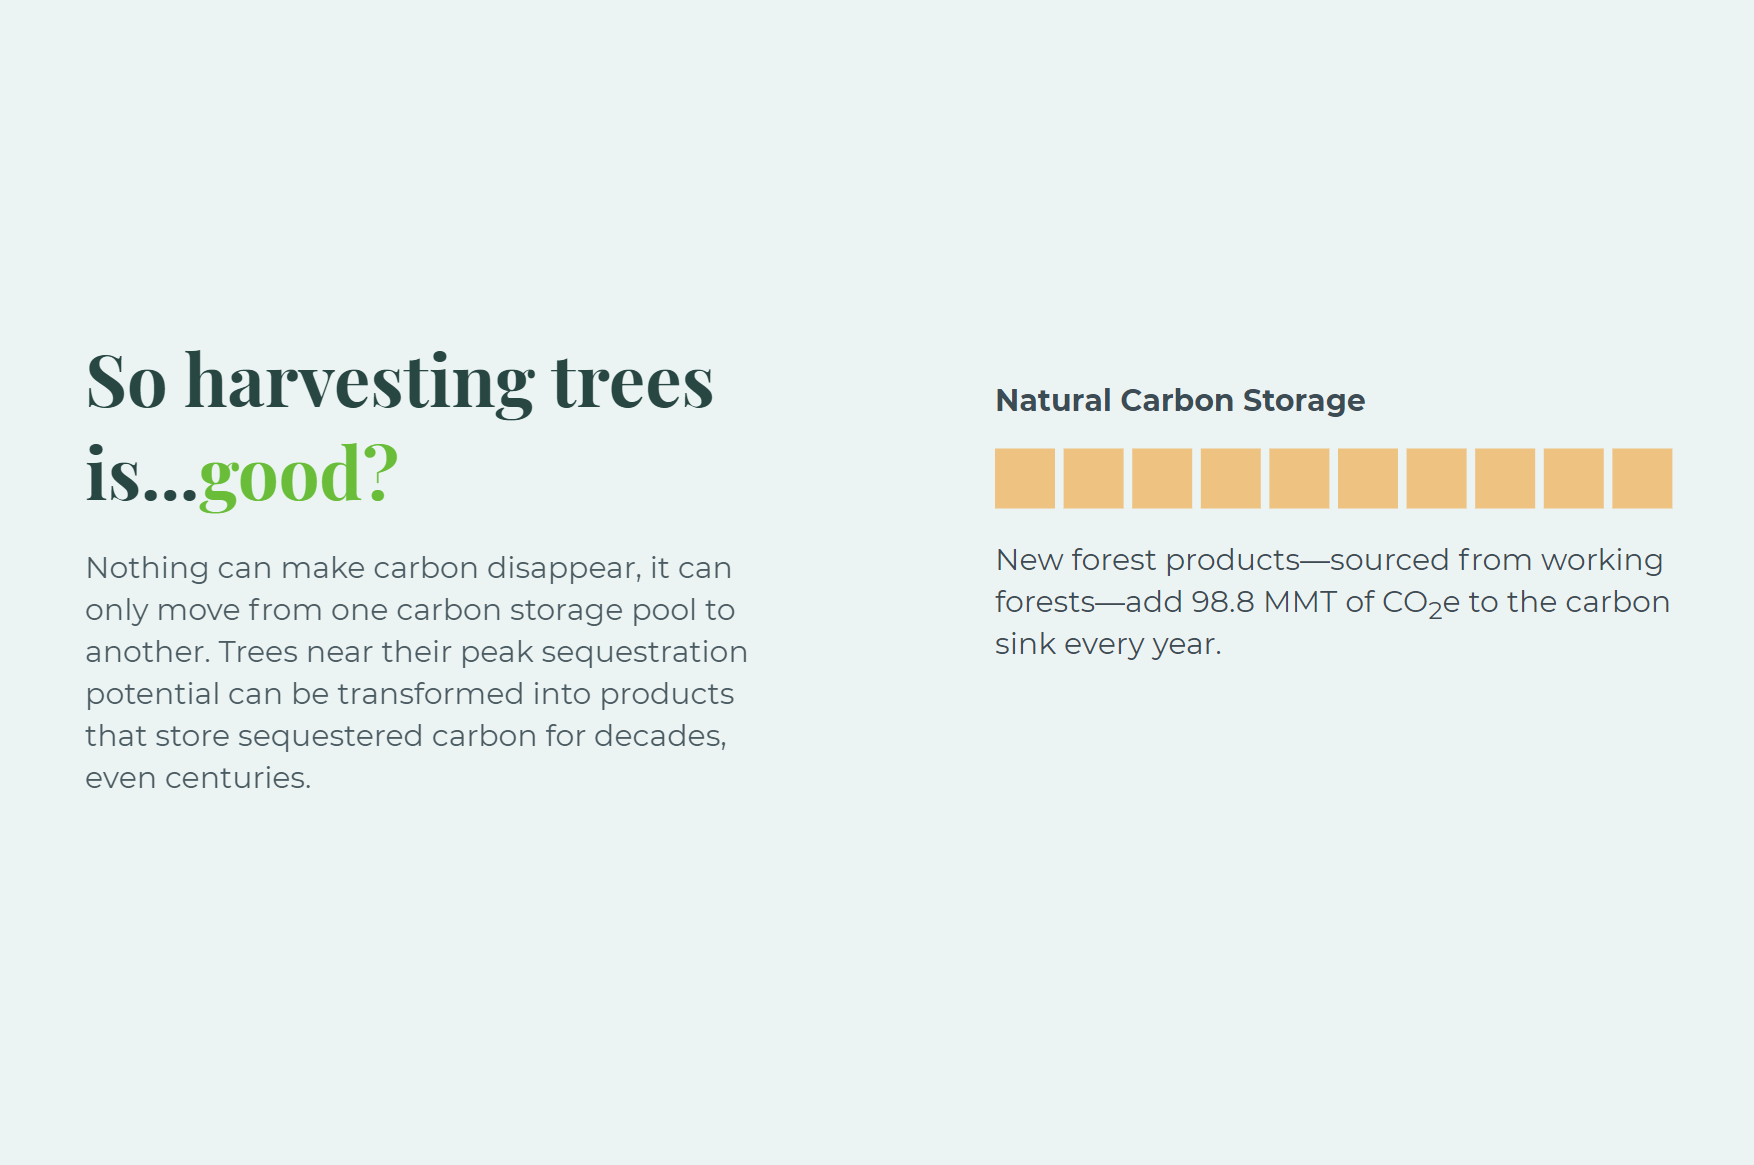Click the '98.8 MMT' figure in caption

coord(1264,602)
